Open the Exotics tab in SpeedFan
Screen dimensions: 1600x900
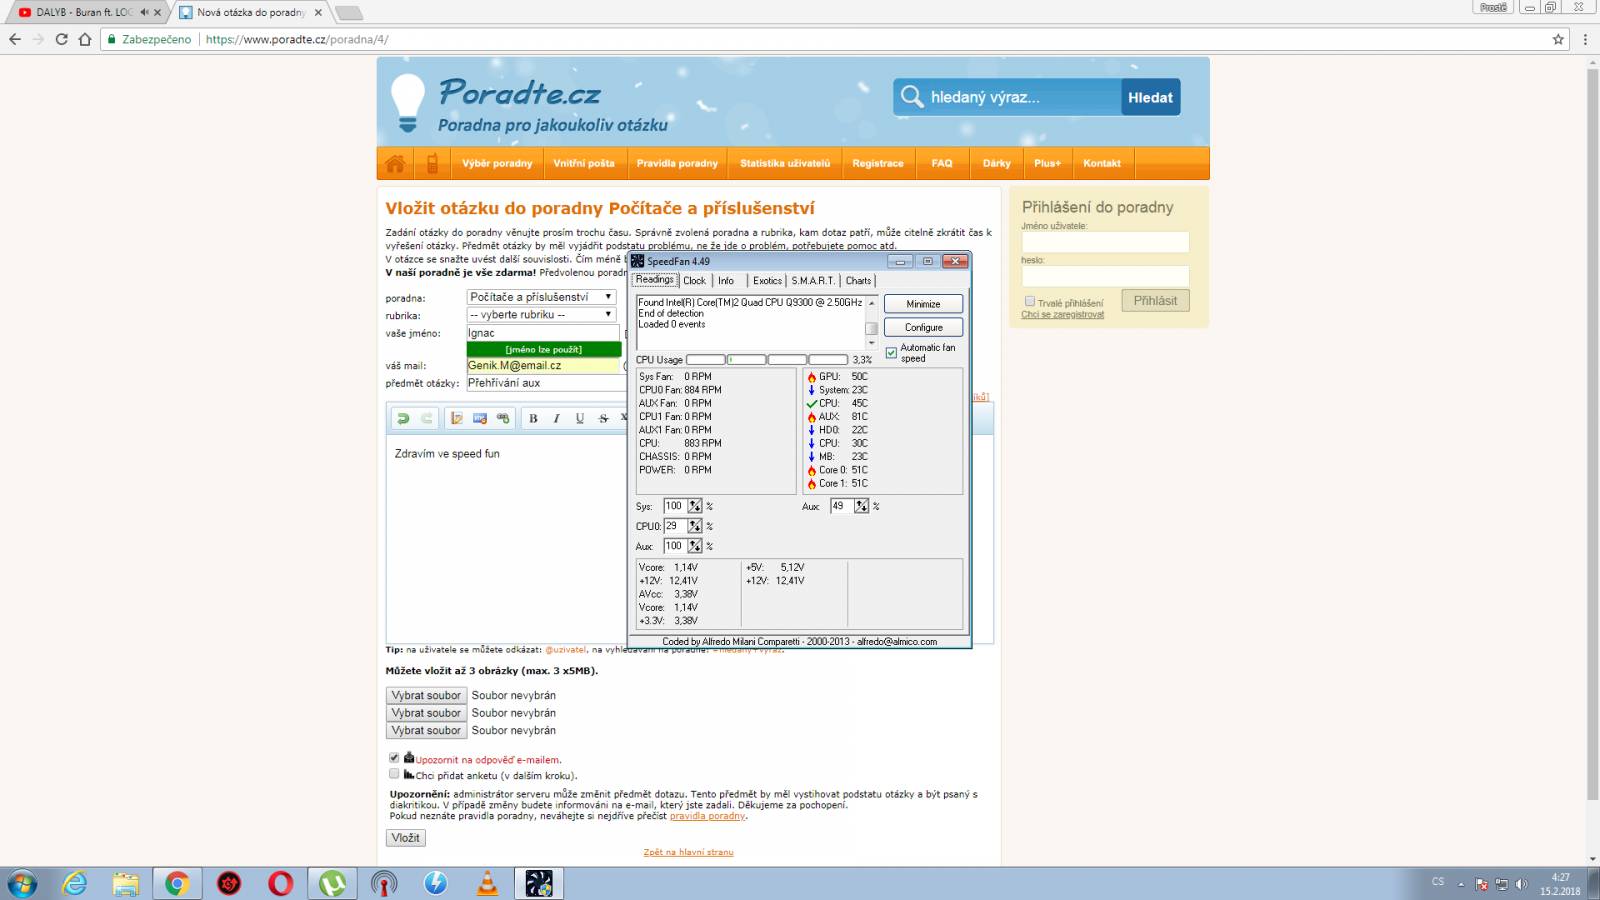[x=768, y=281]
